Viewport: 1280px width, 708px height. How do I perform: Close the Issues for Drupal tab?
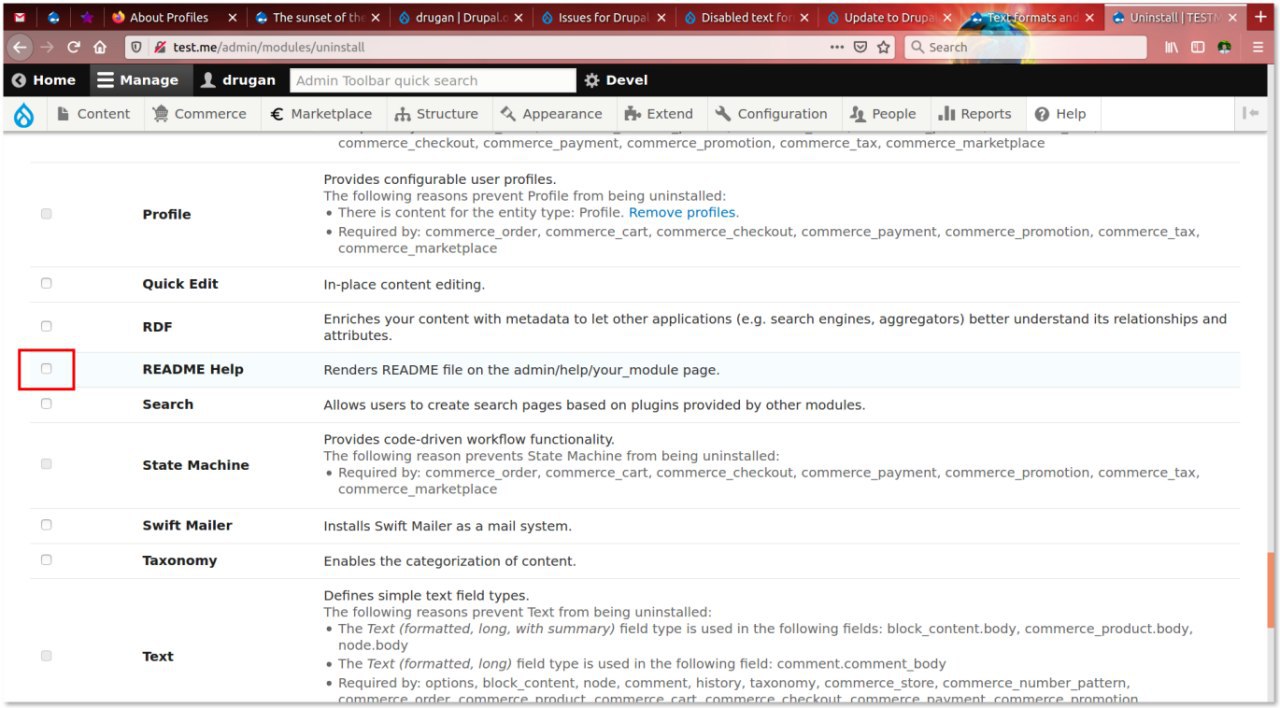[661, 18]
